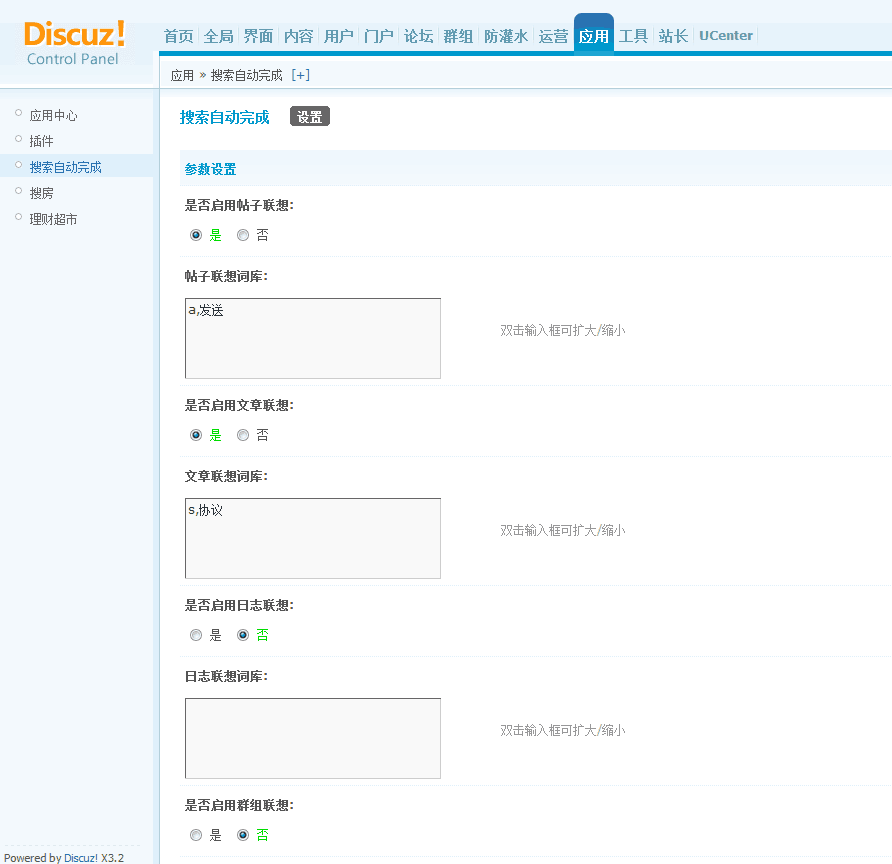Open the 工具 section
892x864 pixels.
click(x=633, y=35)
